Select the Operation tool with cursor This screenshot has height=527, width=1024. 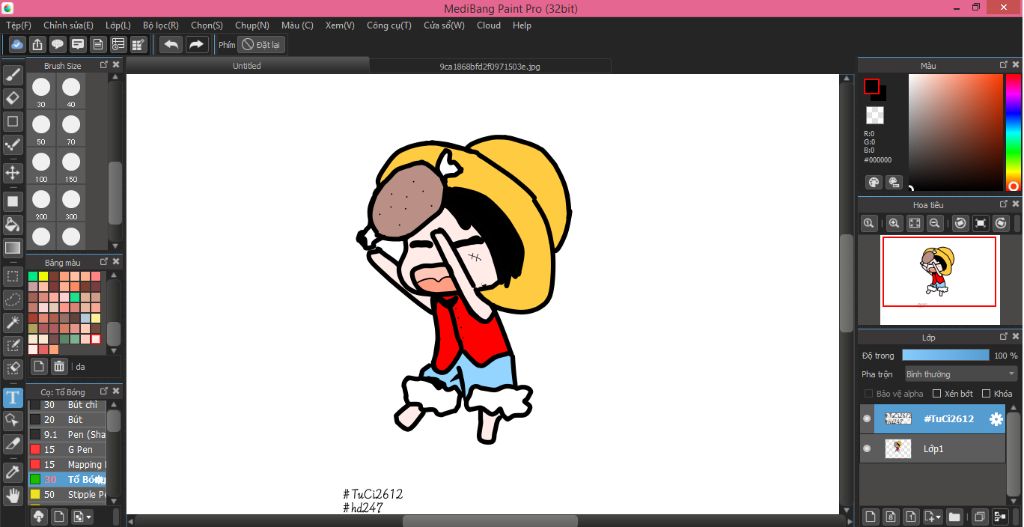click(x=12, y=420)
